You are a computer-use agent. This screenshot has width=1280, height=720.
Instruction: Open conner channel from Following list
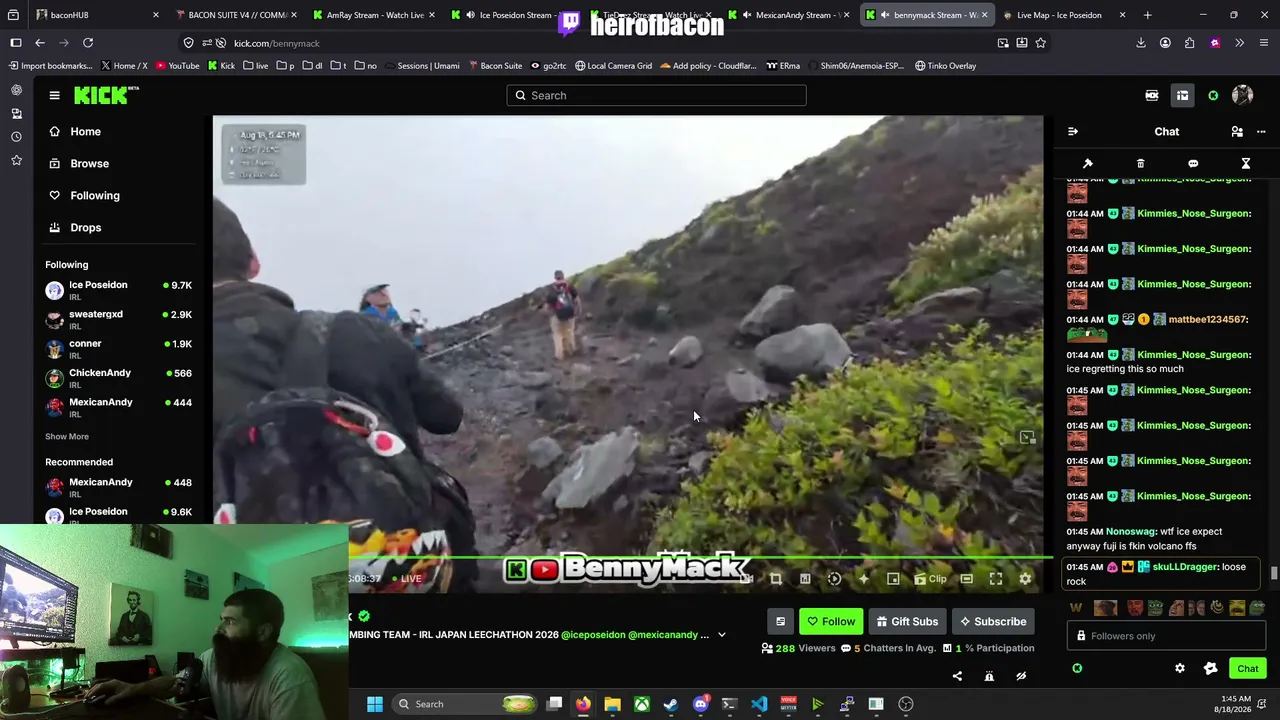click(x=118, y=348)
